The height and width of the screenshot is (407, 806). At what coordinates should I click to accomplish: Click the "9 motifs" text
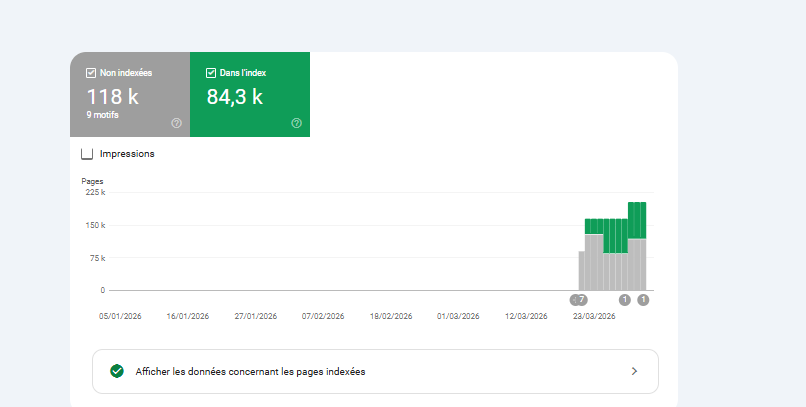coord(102,115)
